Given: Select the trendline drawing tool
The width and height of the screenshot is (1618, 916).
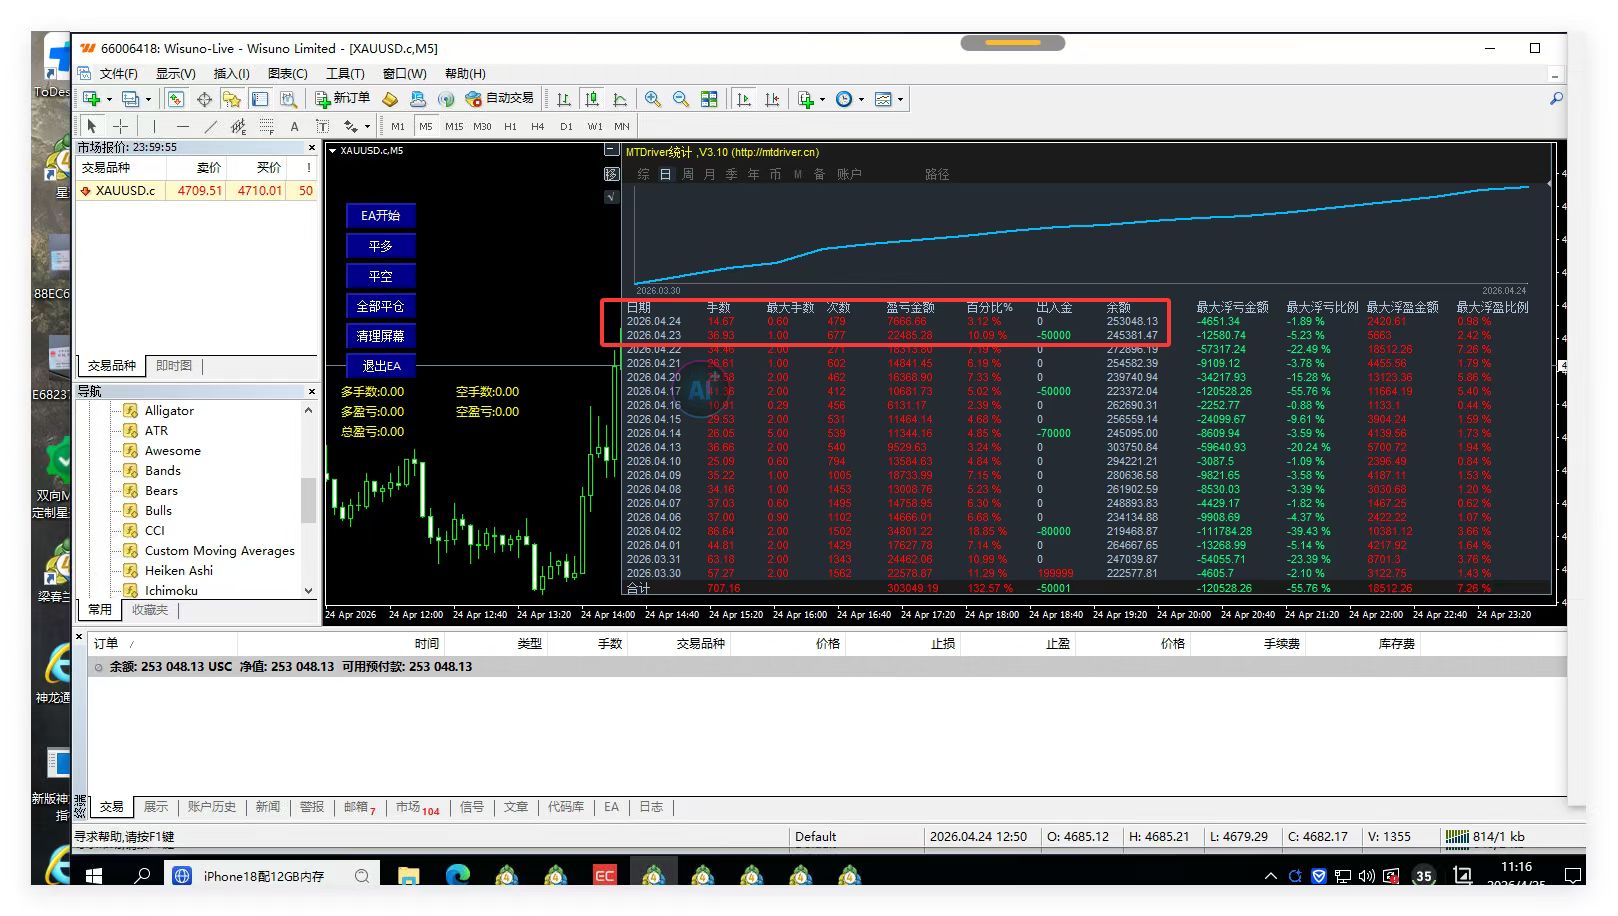Looking at the screenshot, I should (x=210, y=126).
